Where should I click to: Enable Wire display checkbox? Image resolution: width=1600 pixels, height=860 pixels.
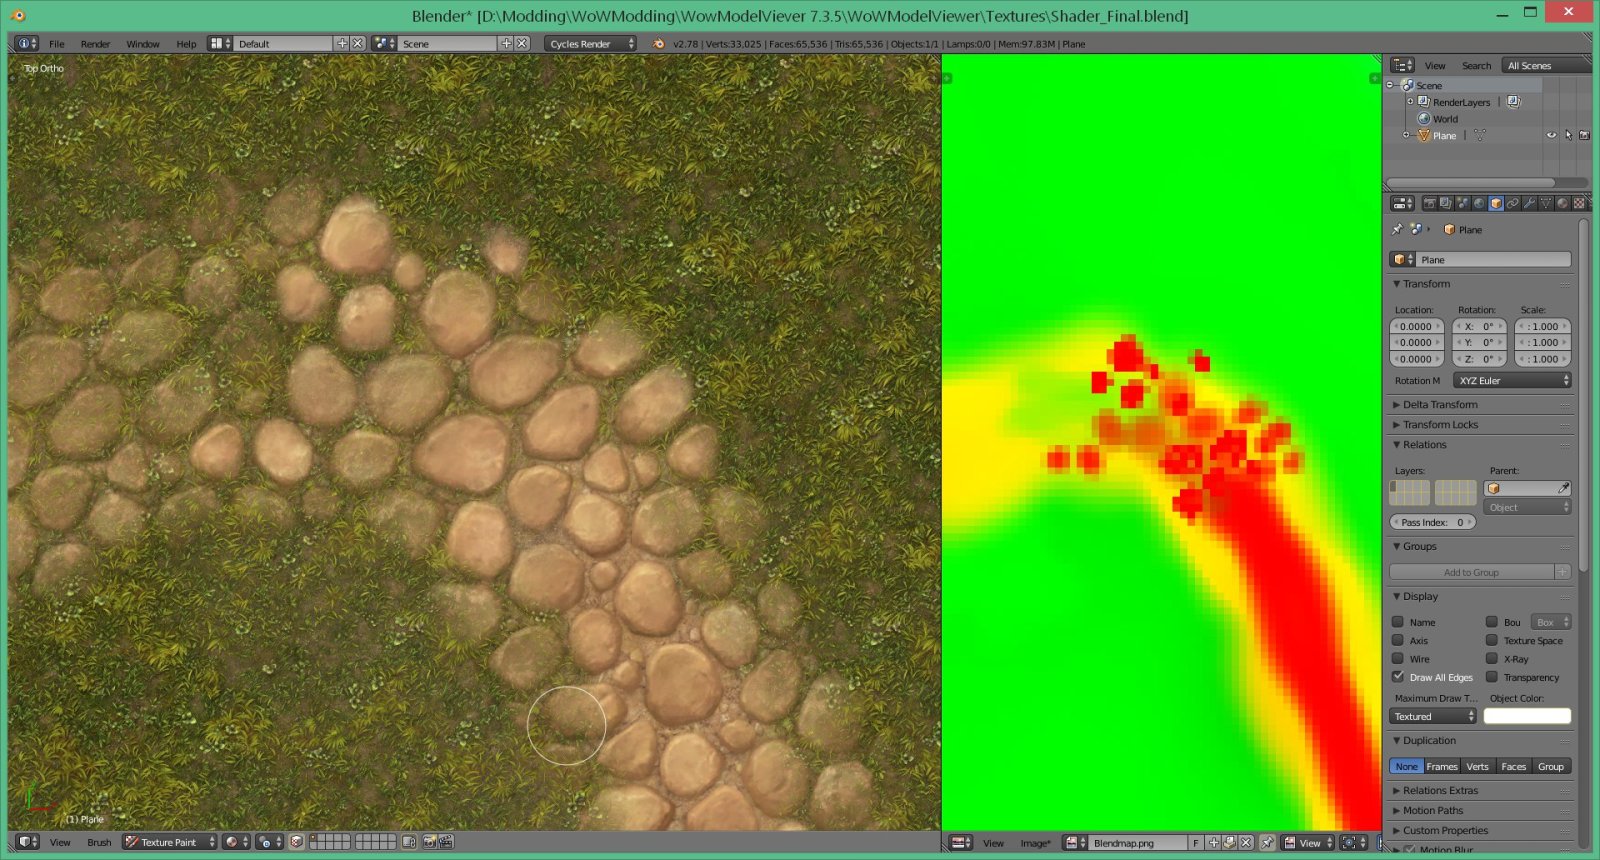coord(1398,658)
